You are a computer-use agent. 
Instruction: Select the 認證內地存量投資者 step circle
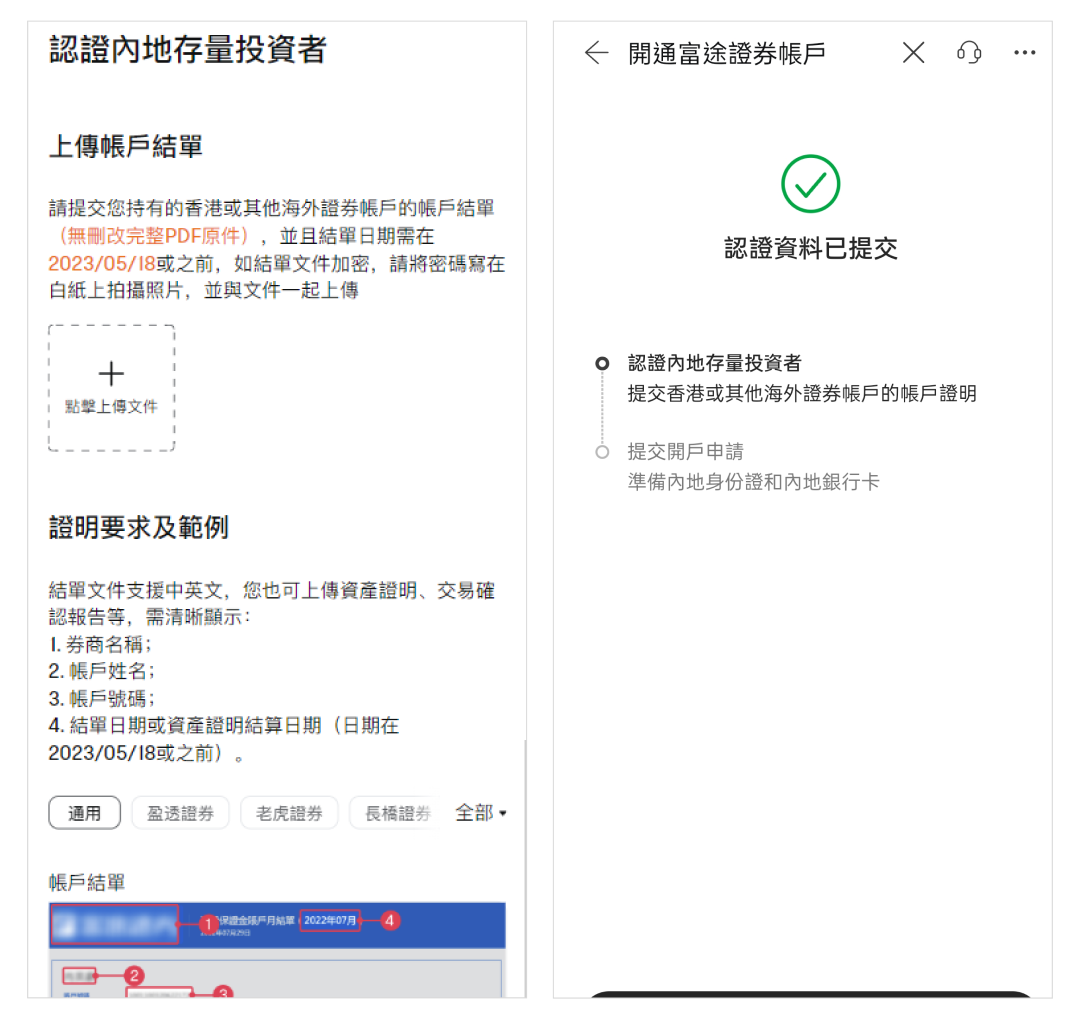pos(602,364)
